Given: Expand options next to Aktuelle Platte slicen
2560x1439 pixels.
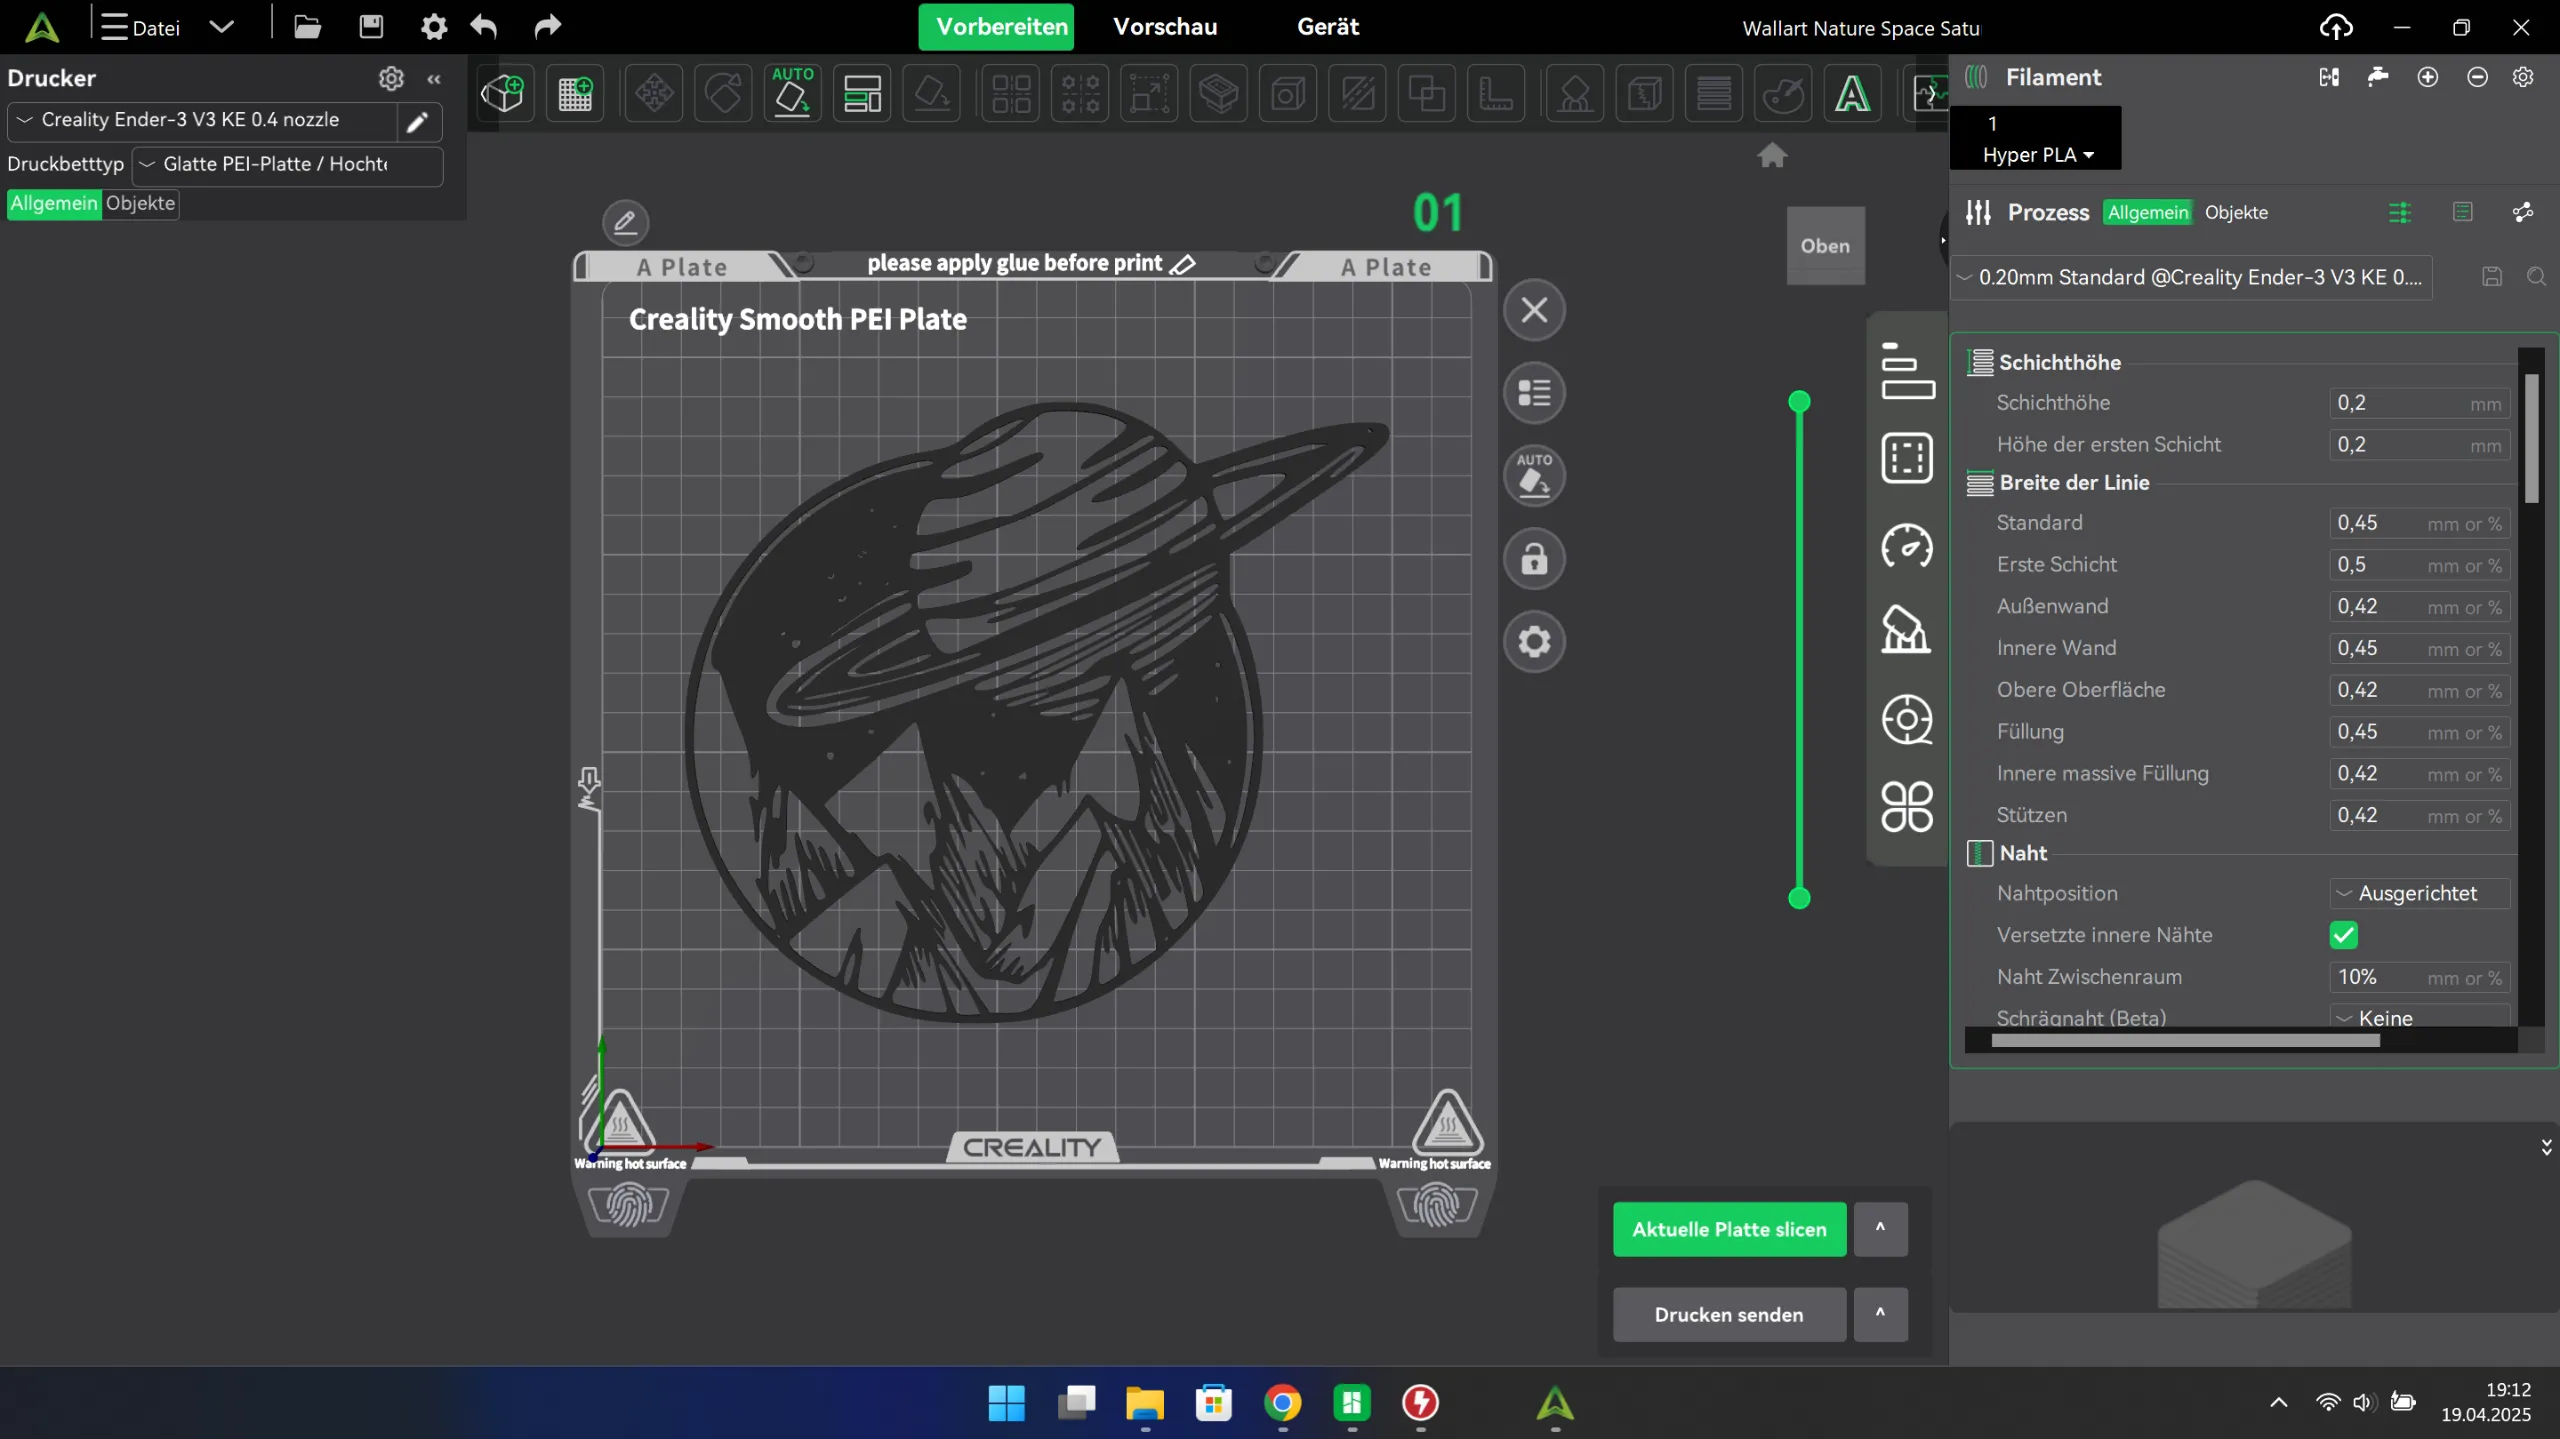Looking at the screenshot, I should 1880,1229.
